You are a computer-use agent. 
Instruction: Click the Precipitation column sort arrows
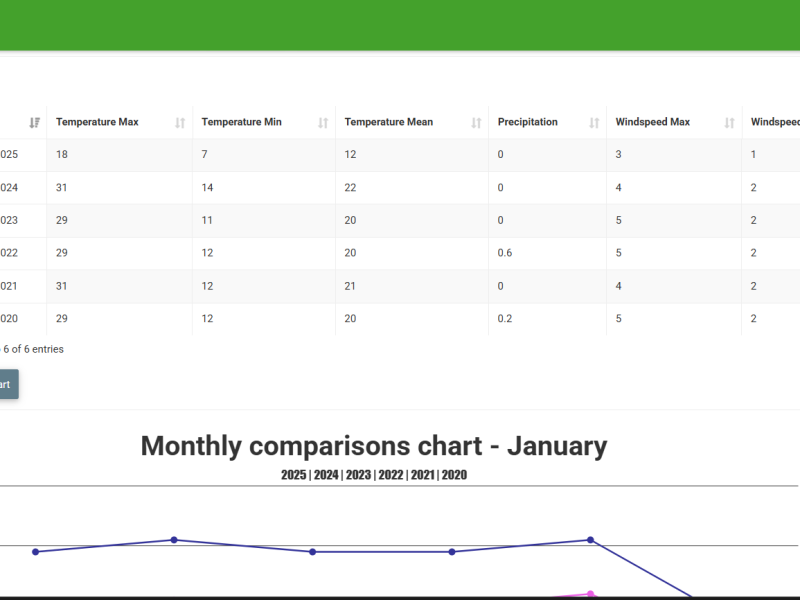(594, 123)
